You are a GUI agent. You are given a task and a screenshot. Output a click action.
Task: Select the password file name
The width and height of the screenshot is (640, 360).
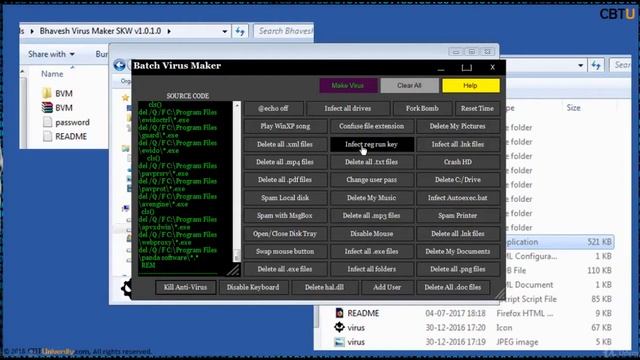tap(72, 122)
